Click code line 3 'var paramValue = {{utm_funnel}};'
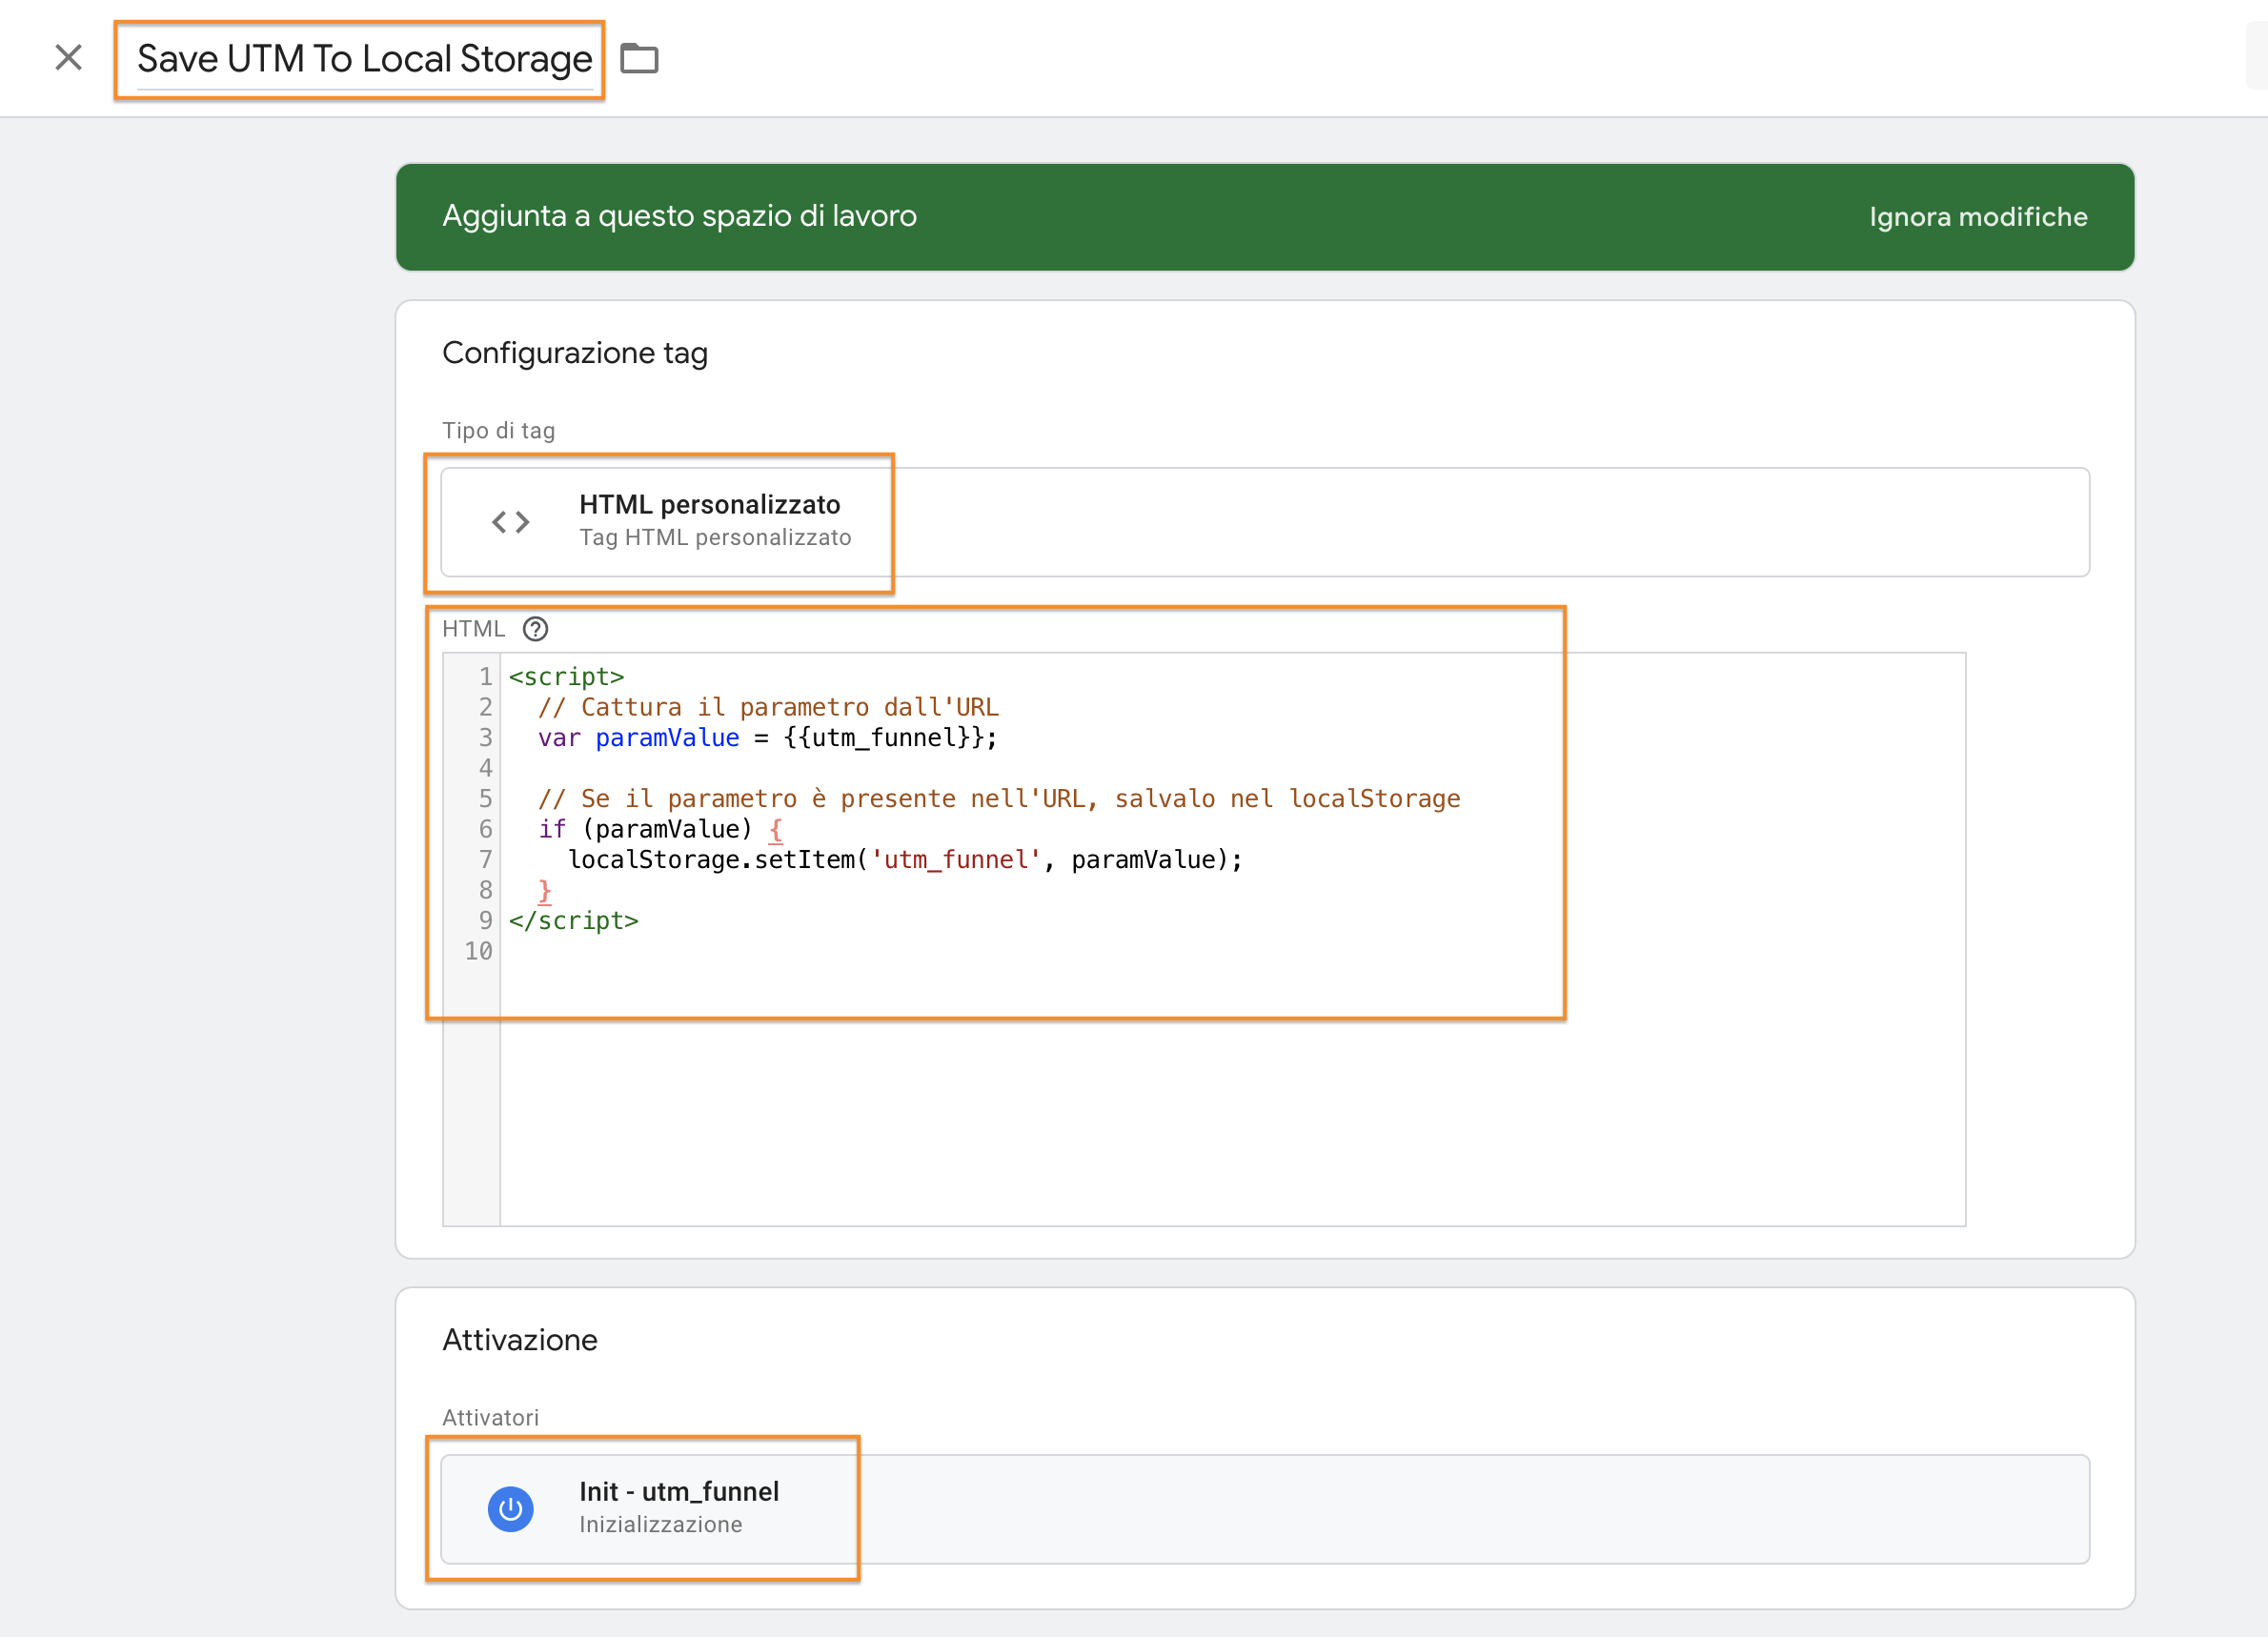The image size is (2268, 1637). pyautogui.click(x=767, y=738)
